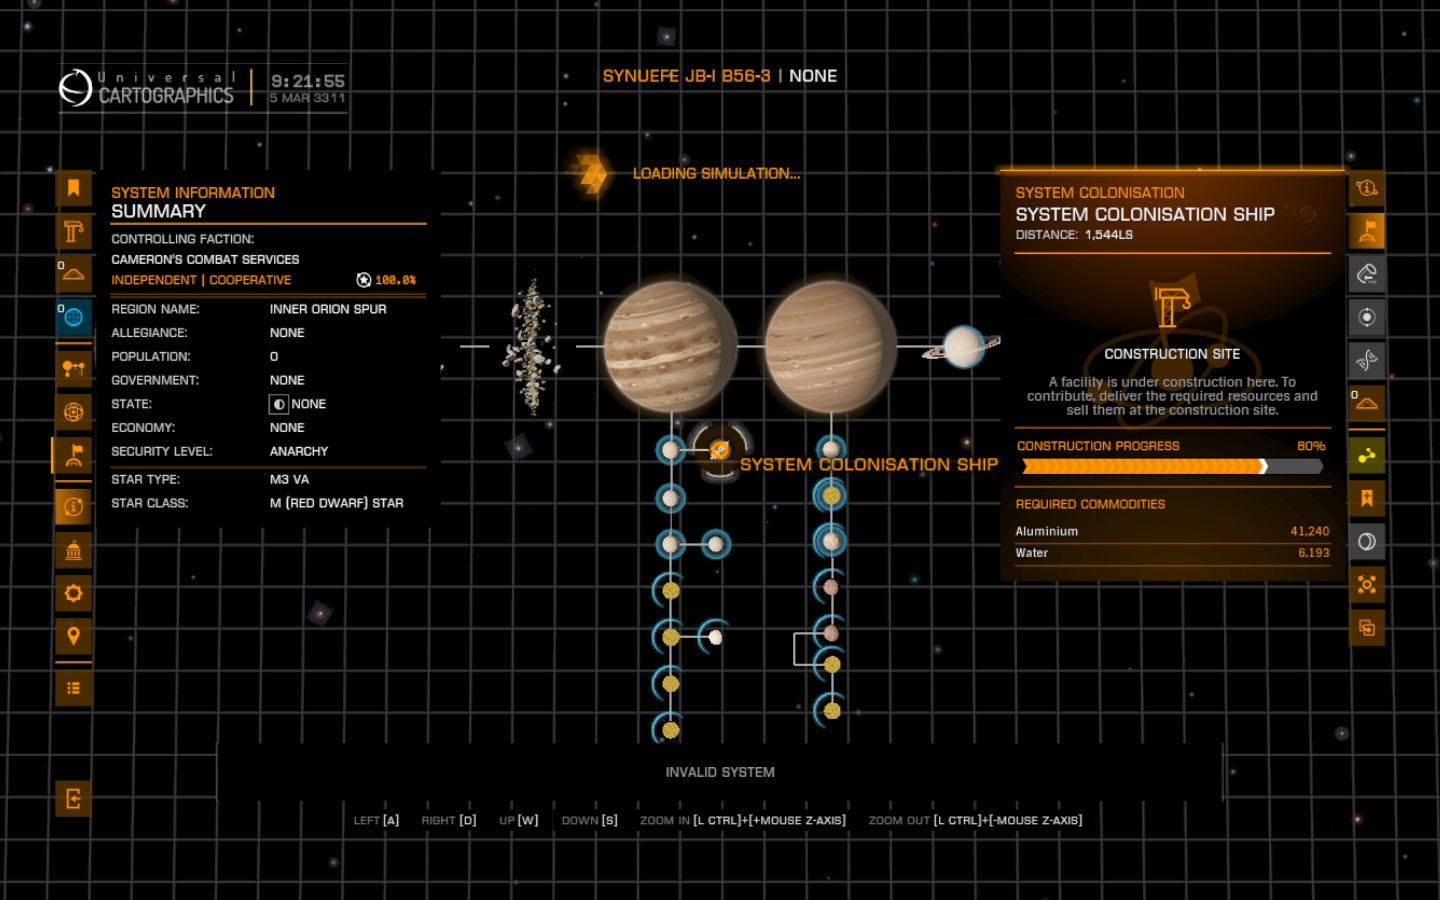Click the state icon next to NONE

click(279, 404)
